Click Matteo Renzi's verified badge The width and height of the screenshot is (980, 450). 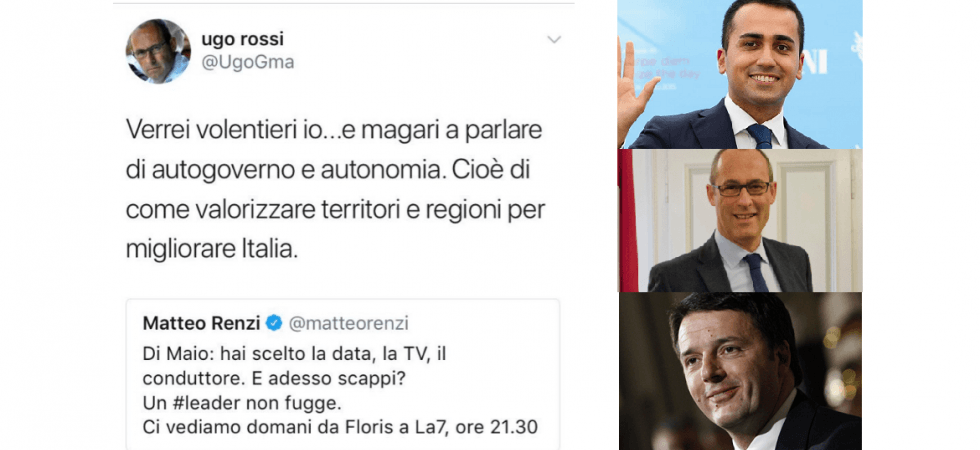[274, 322]
